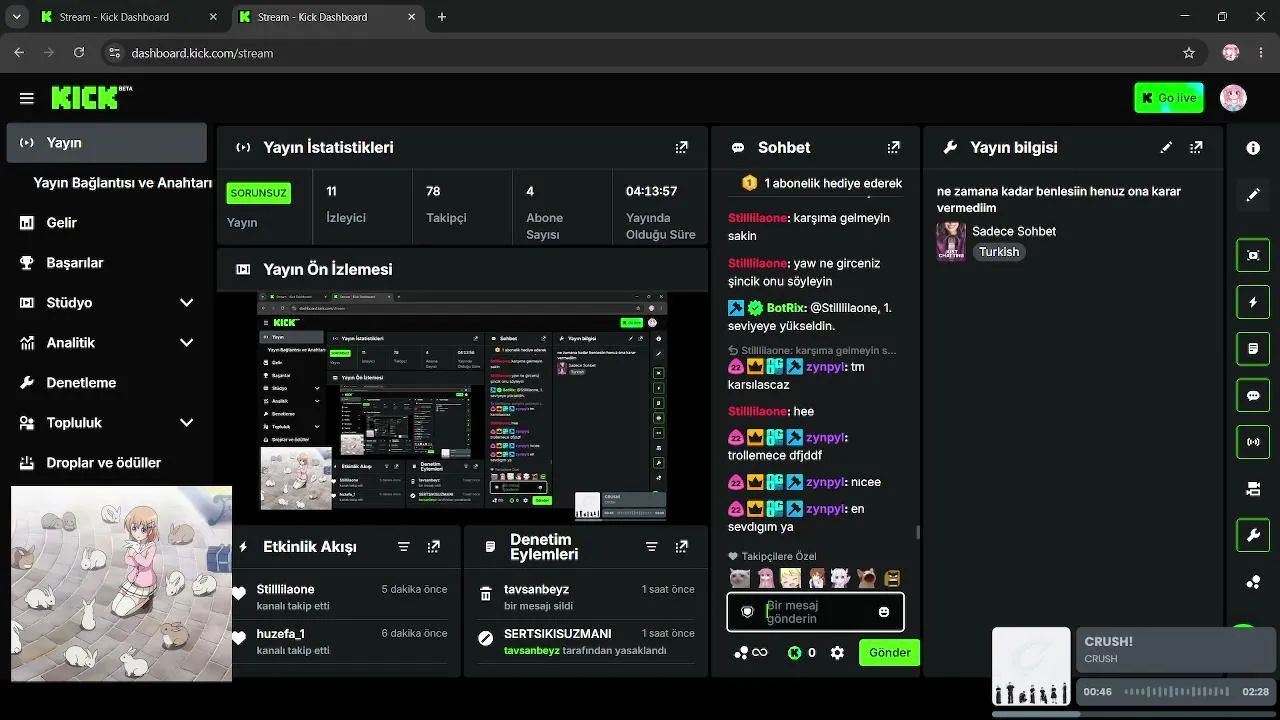Open Stilllilaone's profile in Etkinlik Akışı
Screen dimensions: 1280x720
click(x=285, y=590)
